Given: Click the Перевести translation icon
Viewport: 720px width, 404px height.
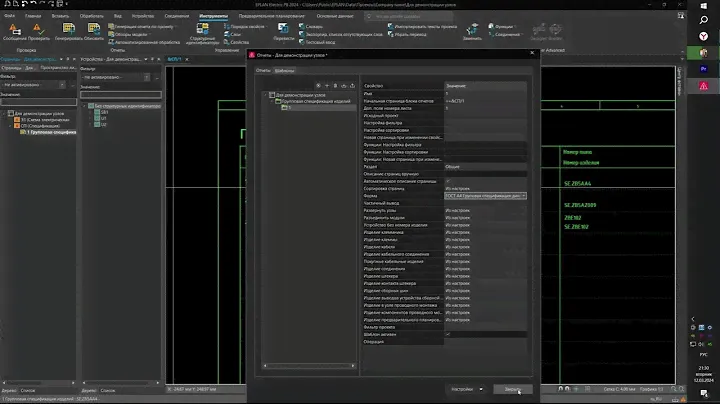Looking at the screenshot, I should click(x=282, y=29).
